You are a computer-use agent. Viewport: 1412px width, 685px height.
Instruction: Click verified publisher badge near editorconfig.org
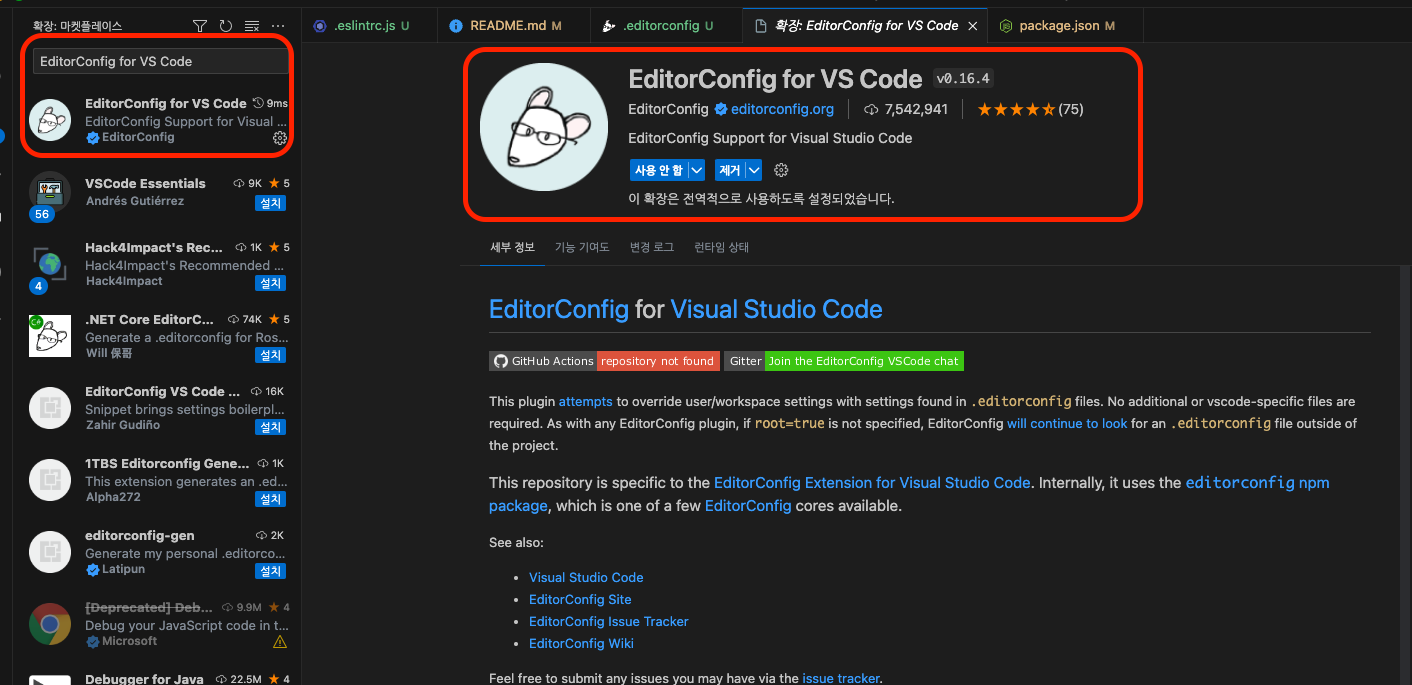720,109
